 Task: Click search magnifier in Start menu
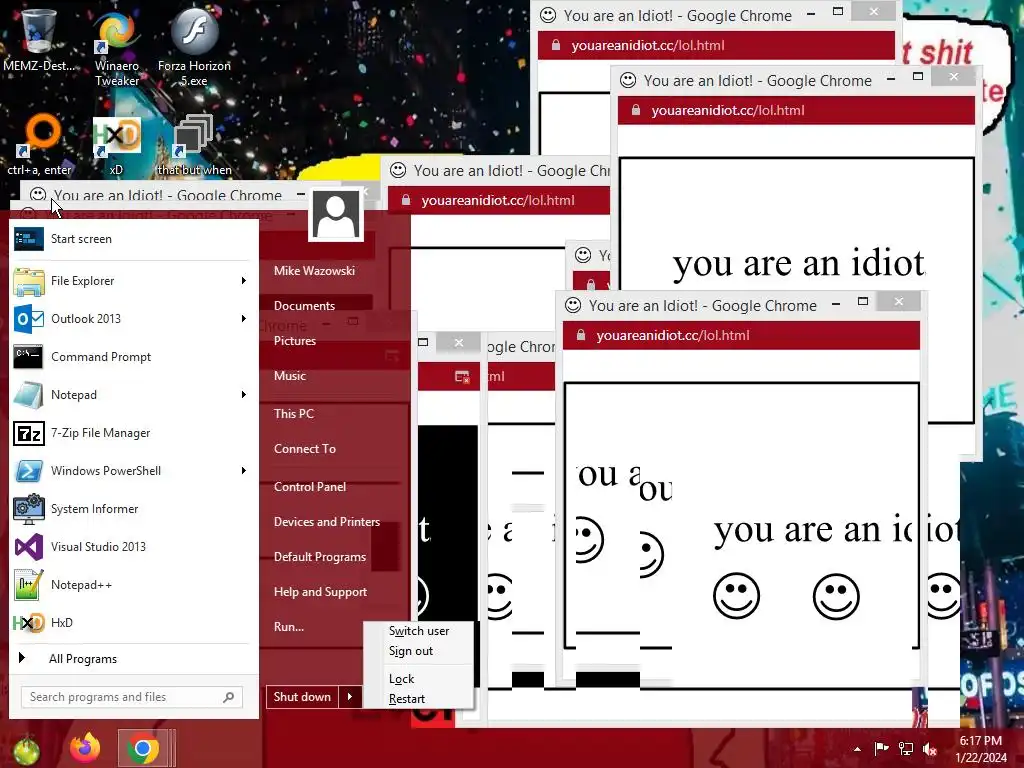(x=229, y=697)
